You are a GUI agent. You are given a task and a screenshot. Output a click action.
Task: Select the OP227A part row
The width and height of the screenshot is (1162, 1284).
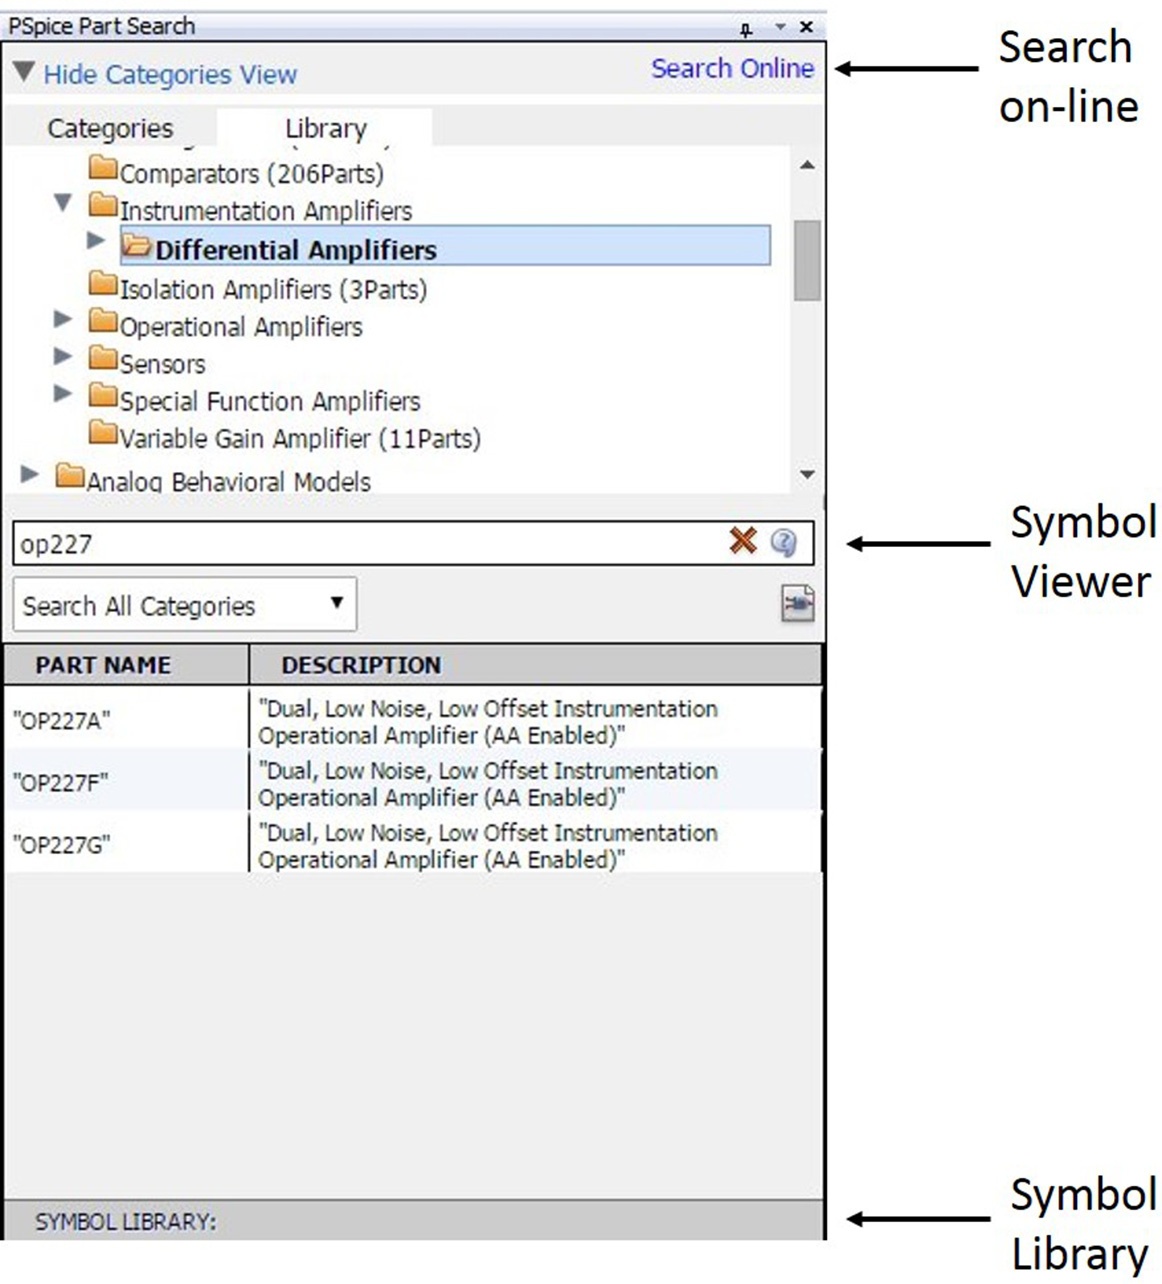[x=413, y=720]
